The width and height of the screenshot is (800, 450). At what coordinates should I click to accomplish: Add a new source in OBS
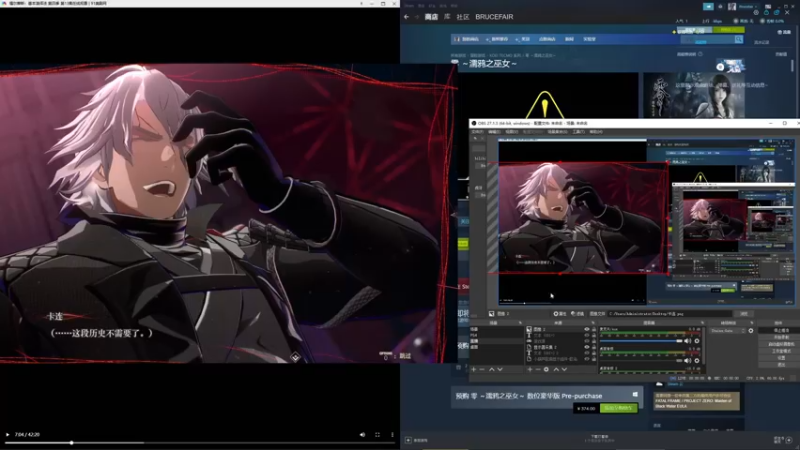pos(530,369)
